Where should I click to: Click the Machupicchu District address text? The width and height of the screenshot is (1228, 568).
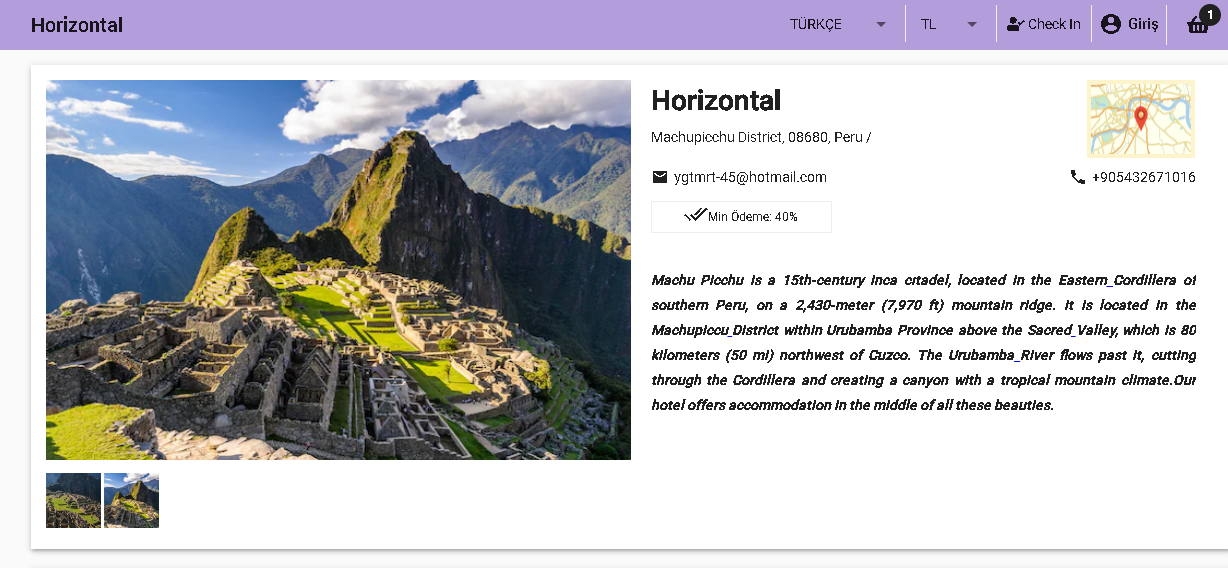pos(761,137)
